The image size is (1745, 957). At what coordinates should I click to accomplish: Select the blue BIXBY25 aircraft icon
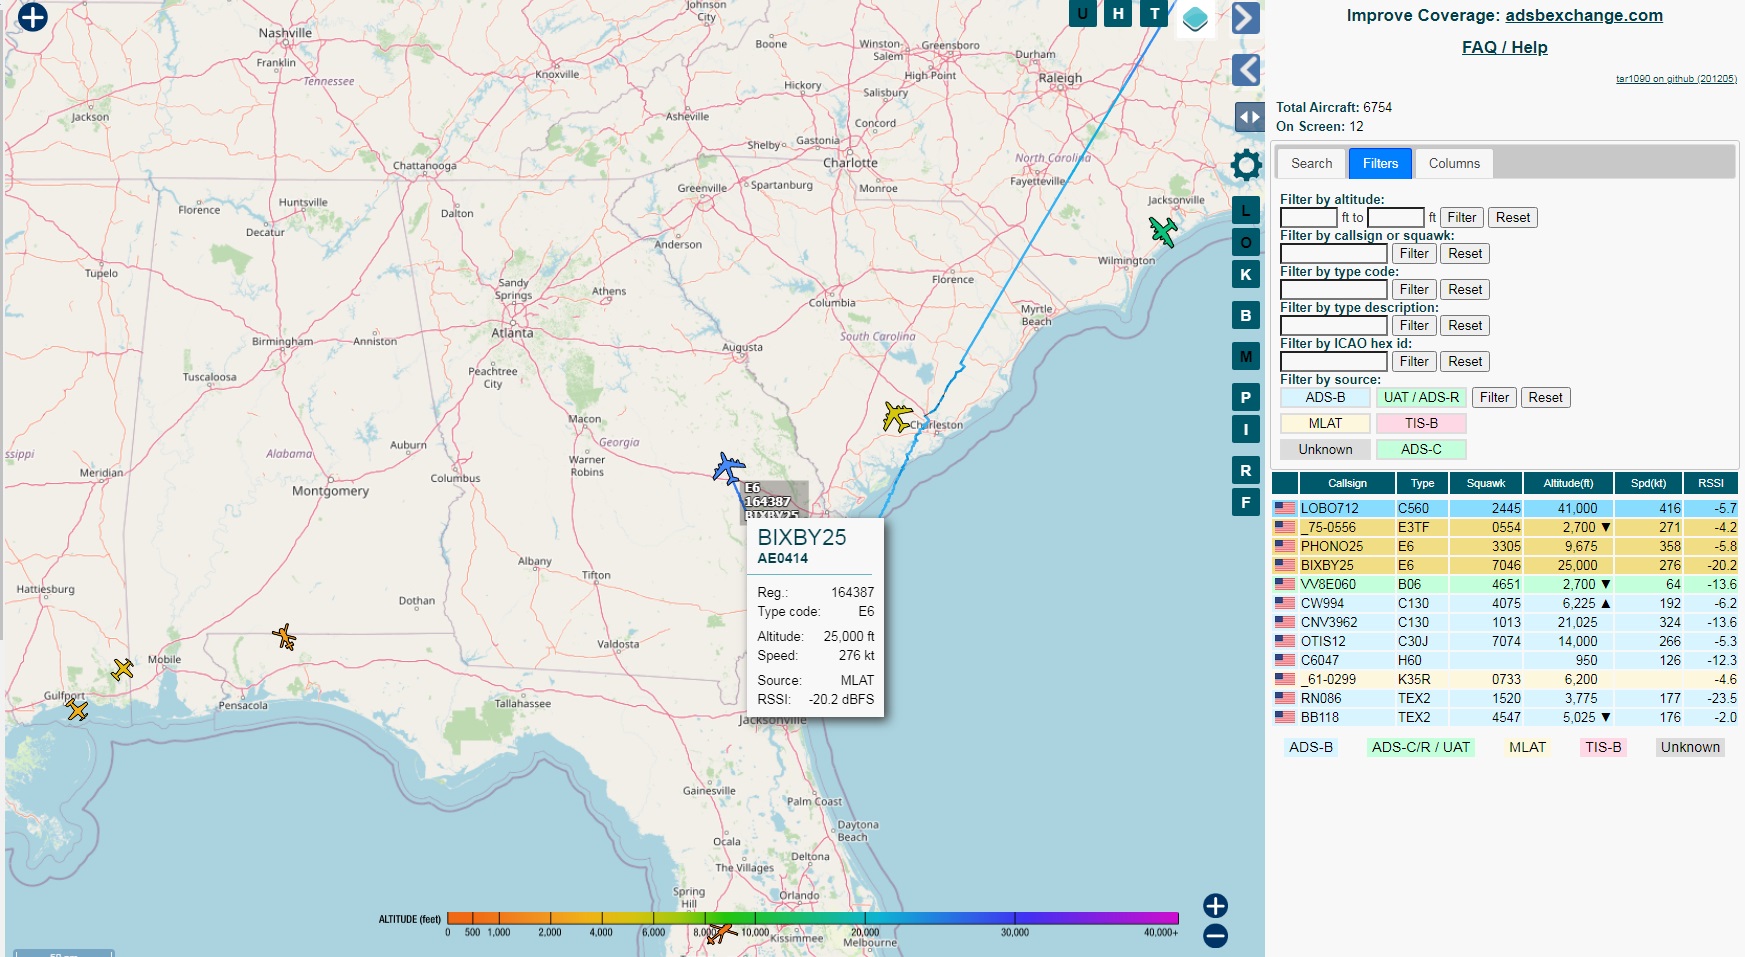click(x=728, y=468)
